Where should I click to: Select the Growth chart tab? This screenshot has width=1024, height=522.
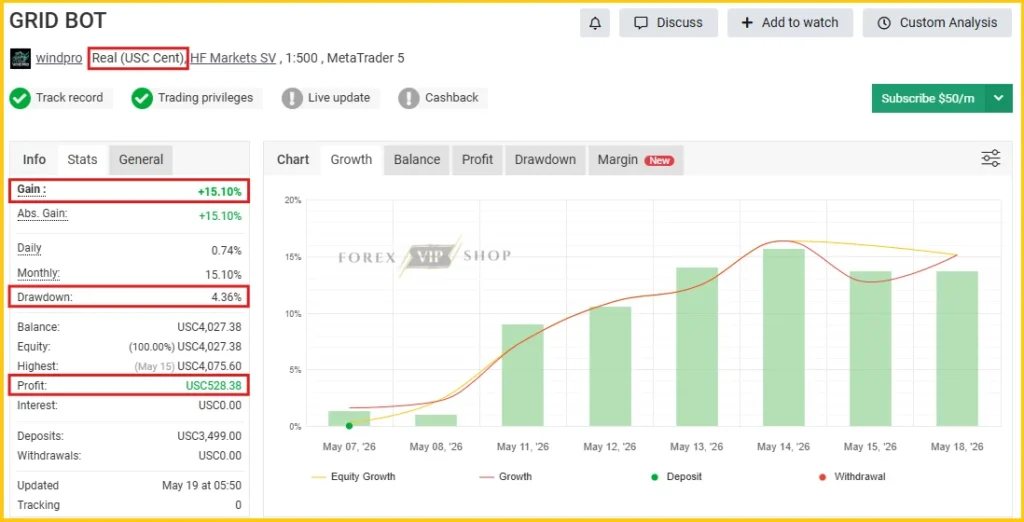(351, 160)
